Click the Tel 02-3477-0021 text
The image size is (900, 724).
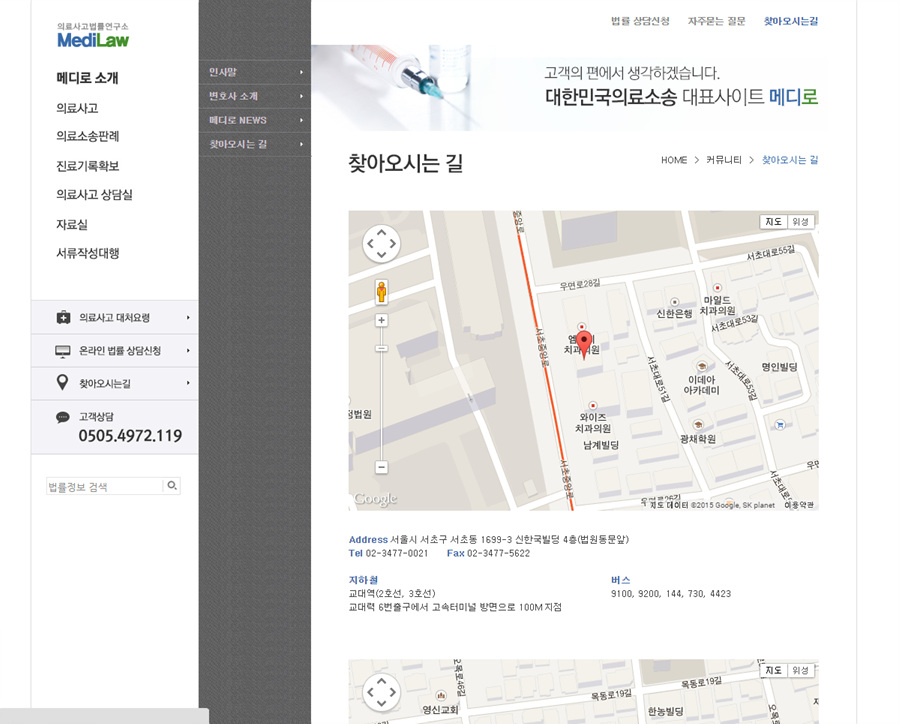388,553
